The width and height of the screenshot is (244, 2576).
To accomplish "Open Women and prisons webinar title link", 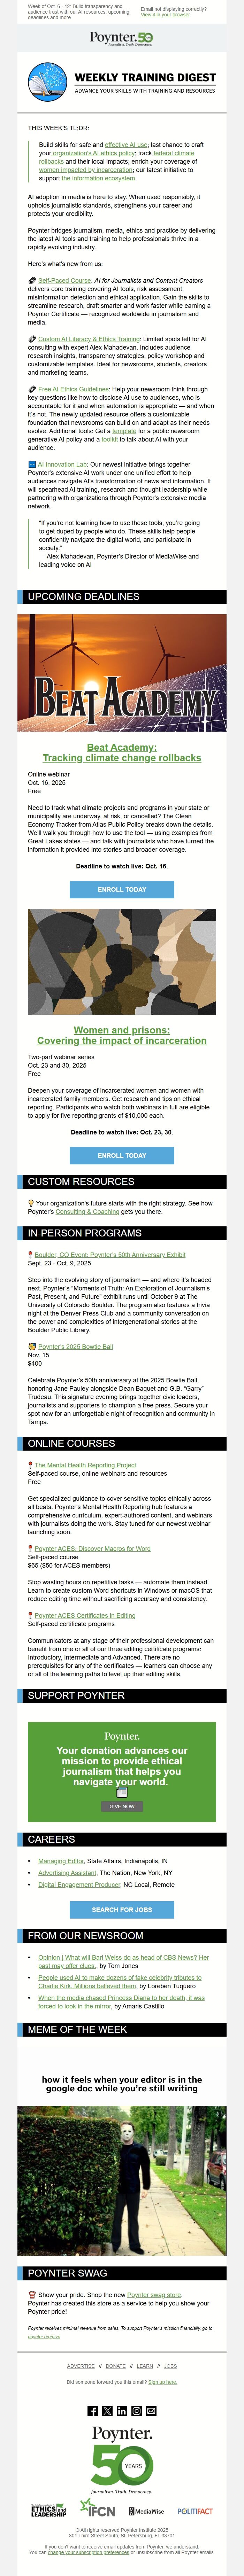I will tap(122, 1035).
